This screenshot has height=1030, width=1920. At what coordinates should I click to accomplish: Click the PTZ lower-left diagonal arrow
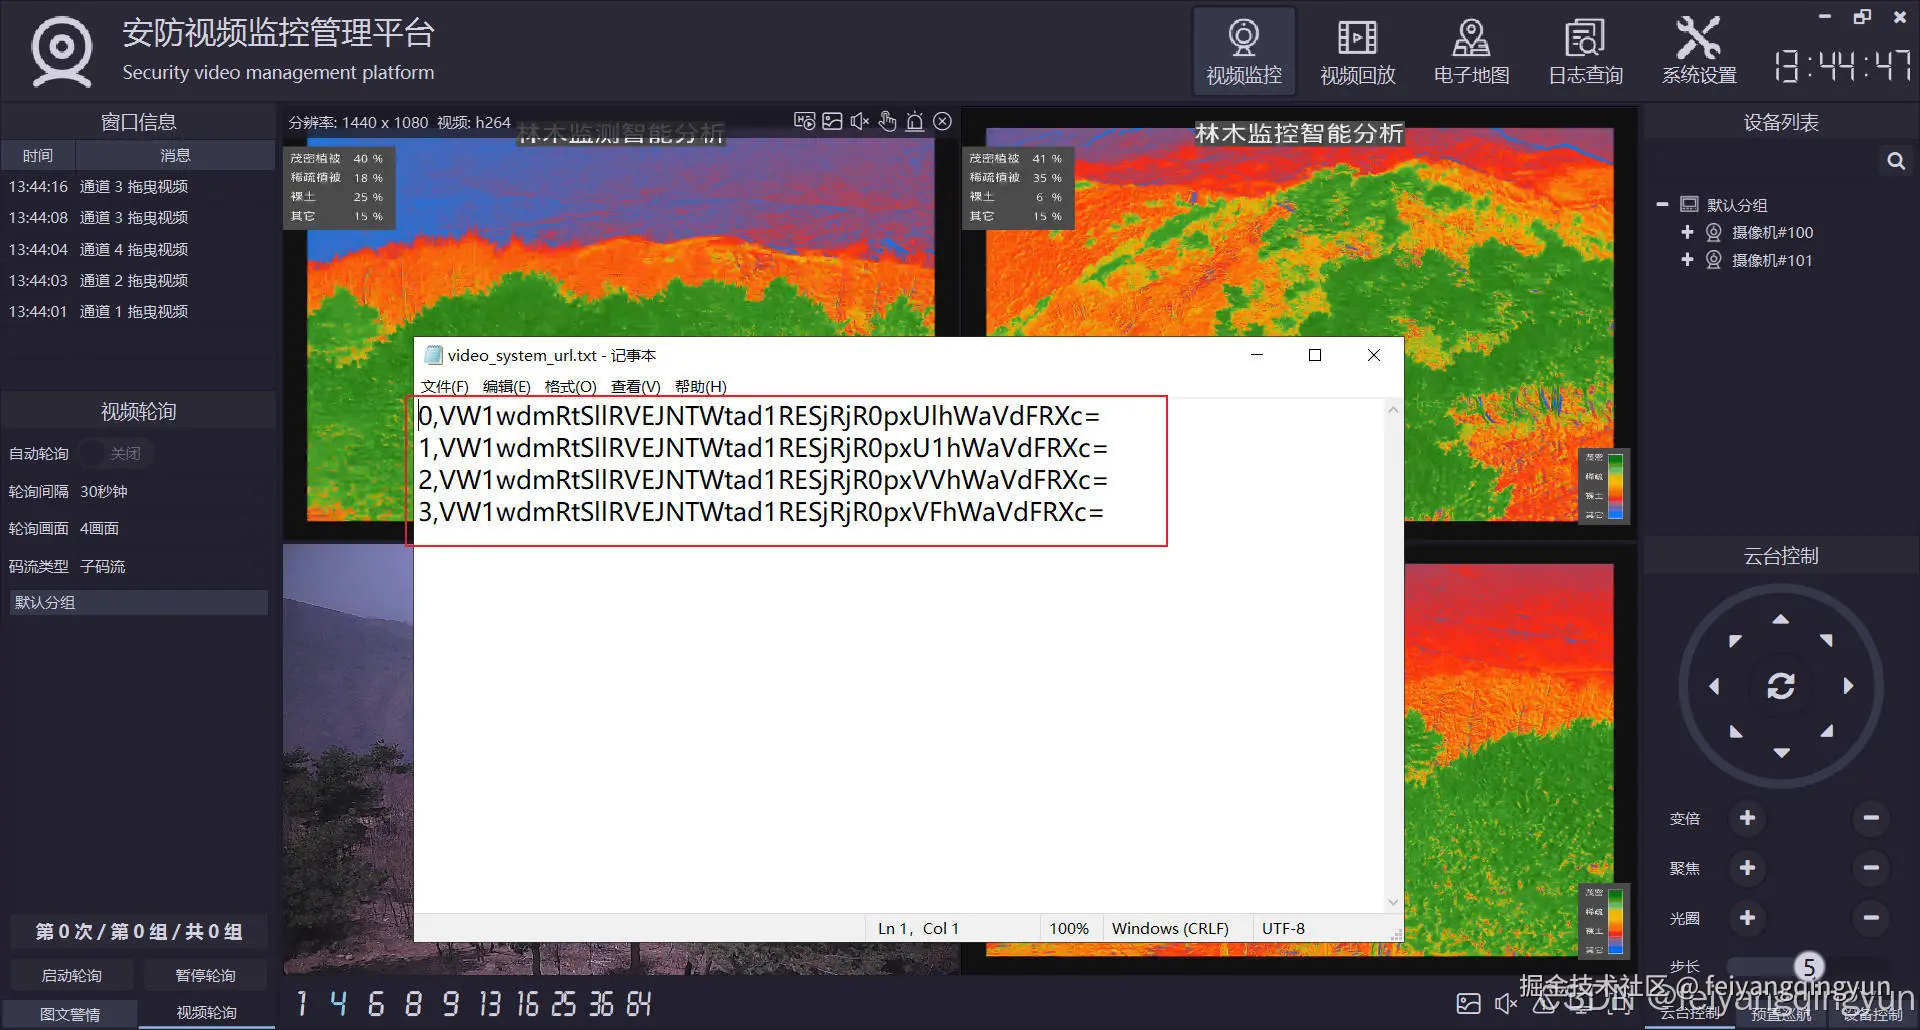point(1735,732)
